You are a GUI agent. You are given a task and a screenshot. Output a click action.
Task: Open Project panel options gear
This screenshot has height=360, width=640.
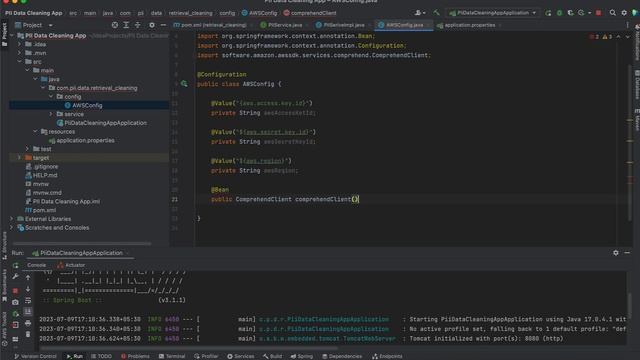coord(152,25)
